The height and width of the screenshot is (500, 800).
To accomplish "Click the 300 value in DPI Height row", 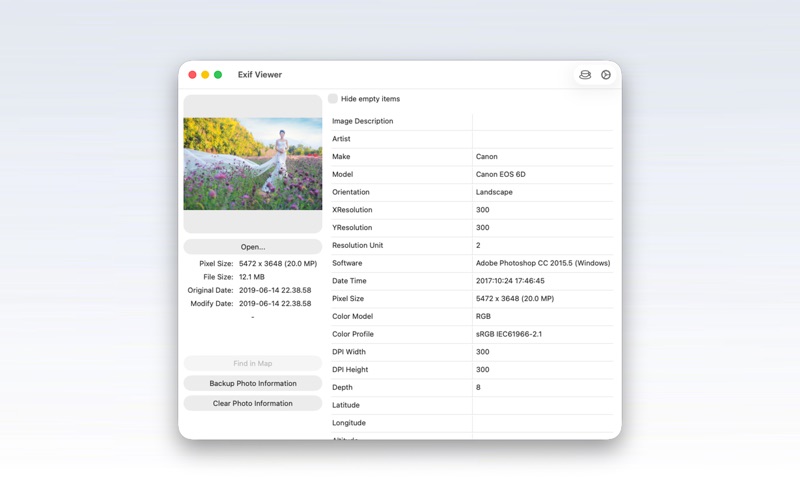I will 483,370.
